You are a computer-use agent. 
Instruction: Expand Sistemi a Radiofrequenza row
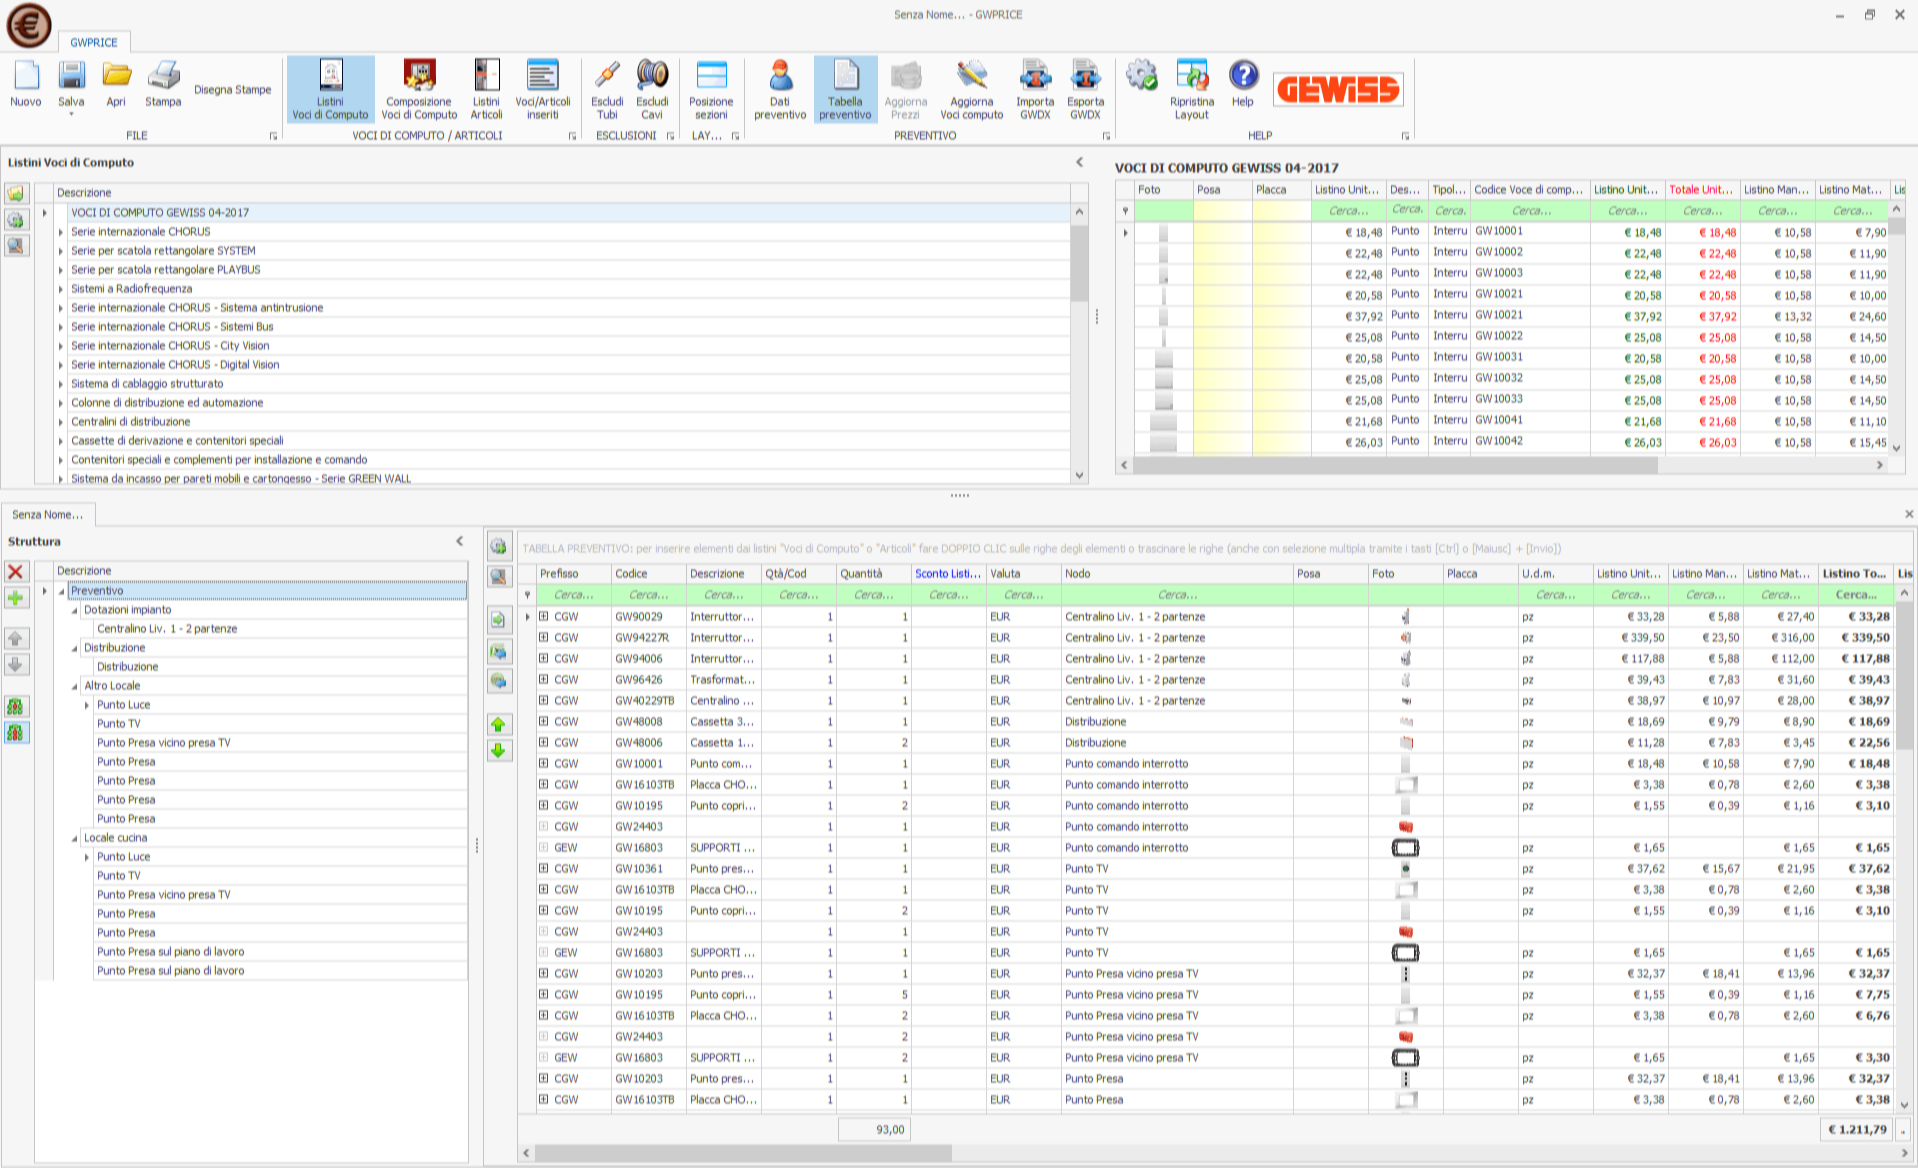tap(61, 289)
